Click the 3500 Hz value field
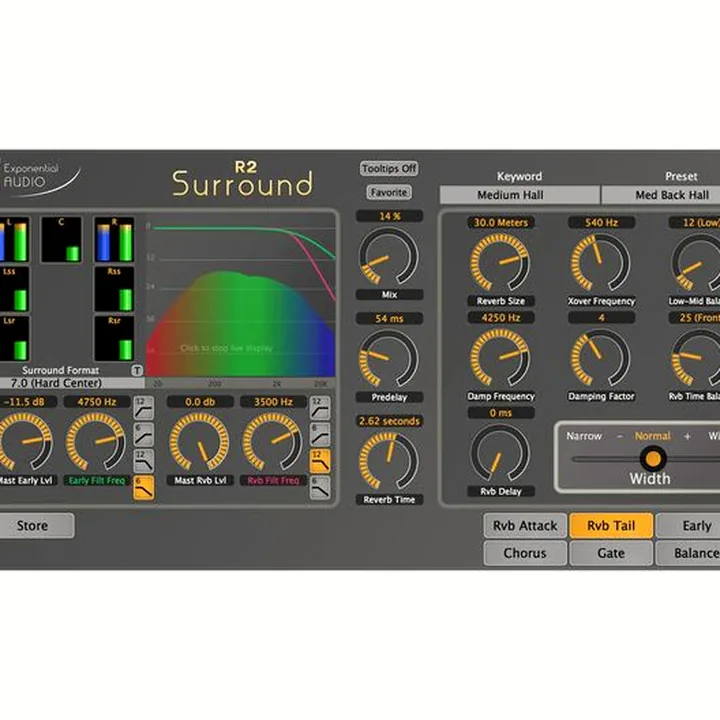Screen dimensions: 720x720 pos(273,402)
